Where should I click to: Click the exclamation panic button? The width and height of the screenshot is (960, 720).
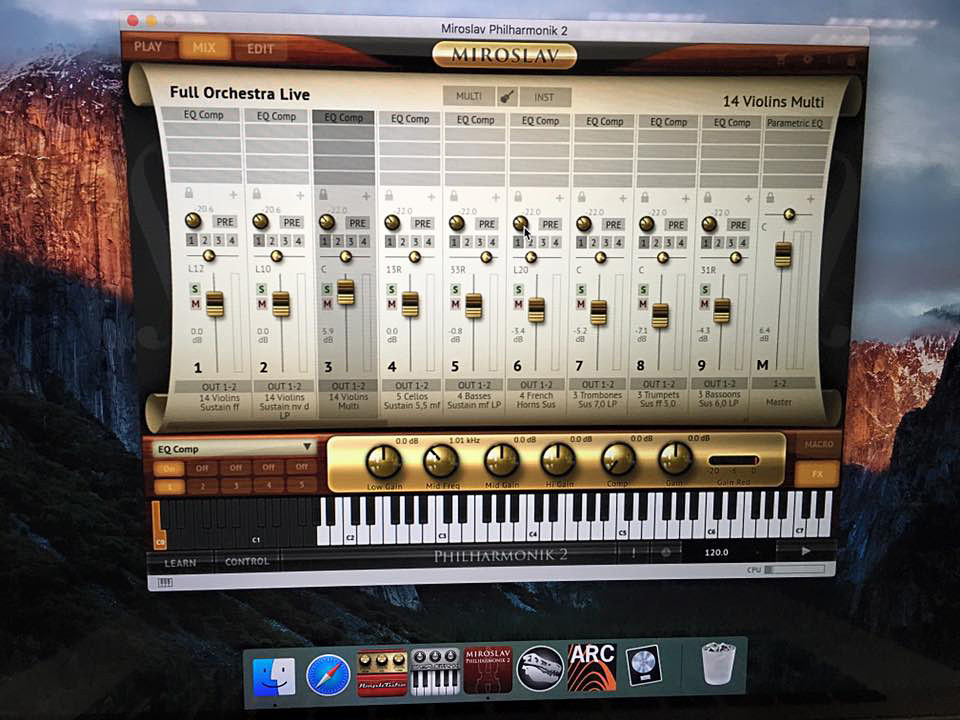(x=633, y=552)
